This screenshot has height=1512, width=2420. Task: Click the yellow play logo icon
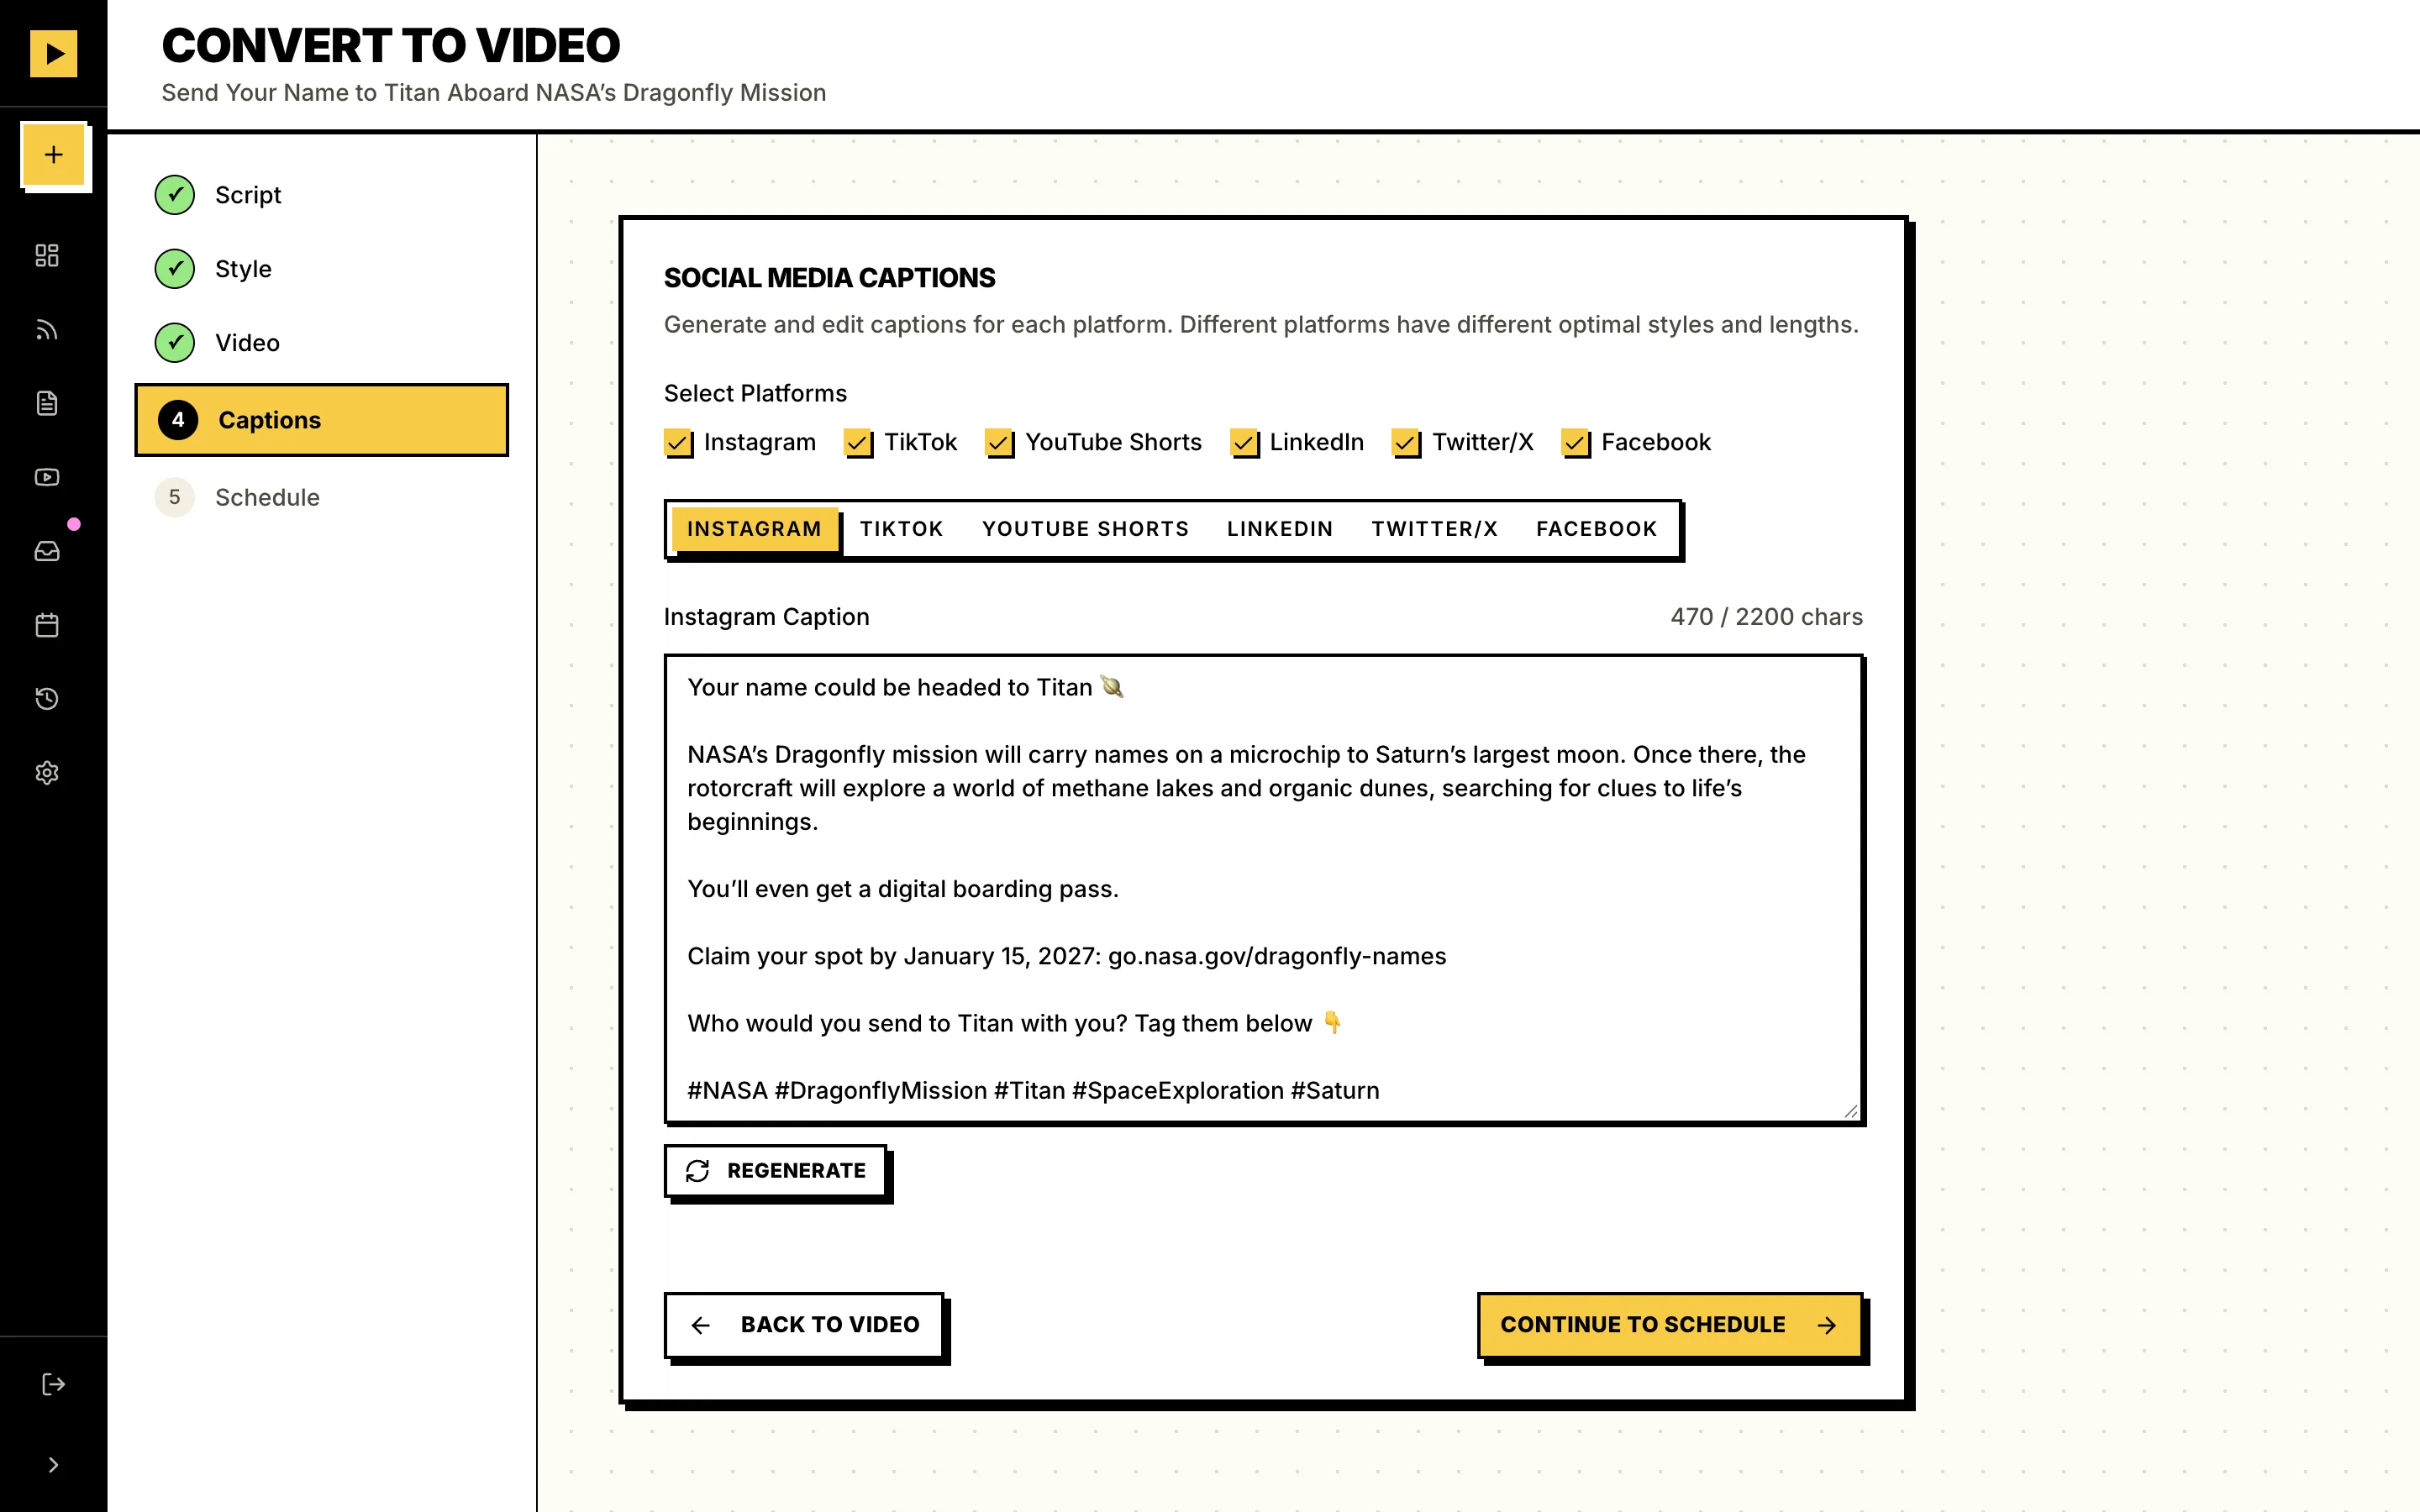click(x=53, y=53)
